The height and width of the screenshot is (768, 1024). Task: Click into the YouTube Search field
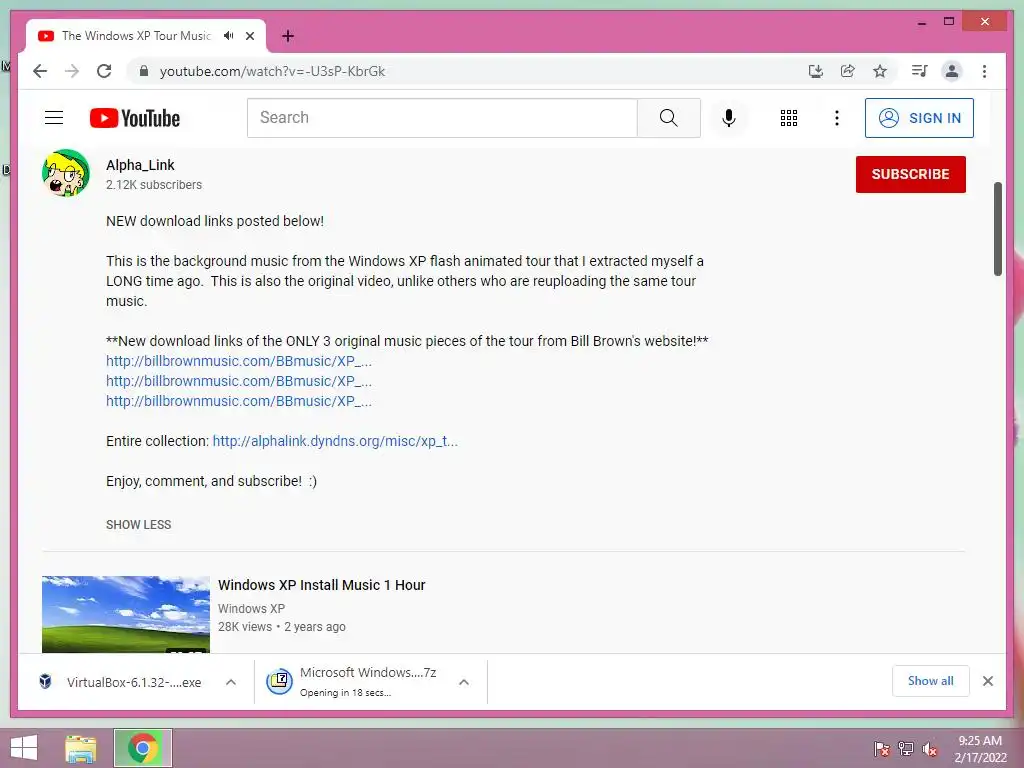tap(442, 118)
